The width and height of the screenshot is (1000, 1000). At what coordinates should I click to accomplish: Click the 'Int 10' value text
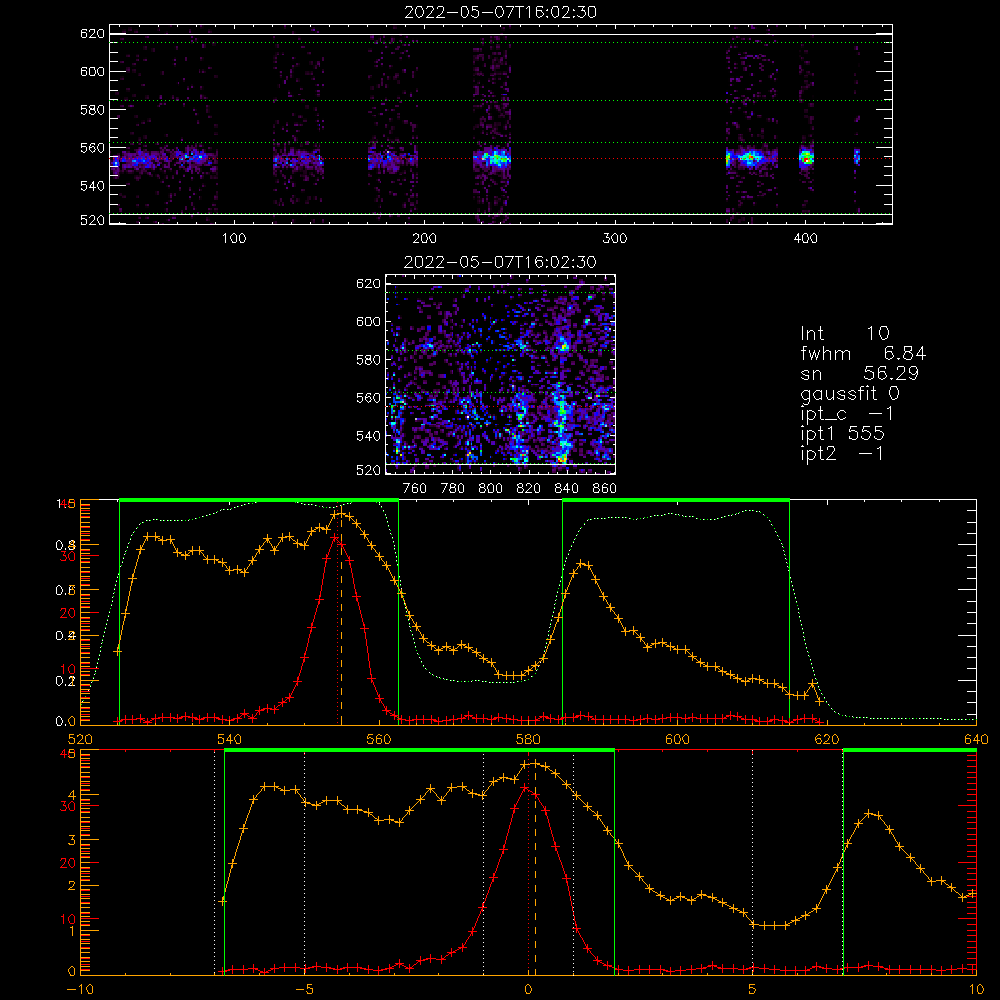(x=844, y=333)
